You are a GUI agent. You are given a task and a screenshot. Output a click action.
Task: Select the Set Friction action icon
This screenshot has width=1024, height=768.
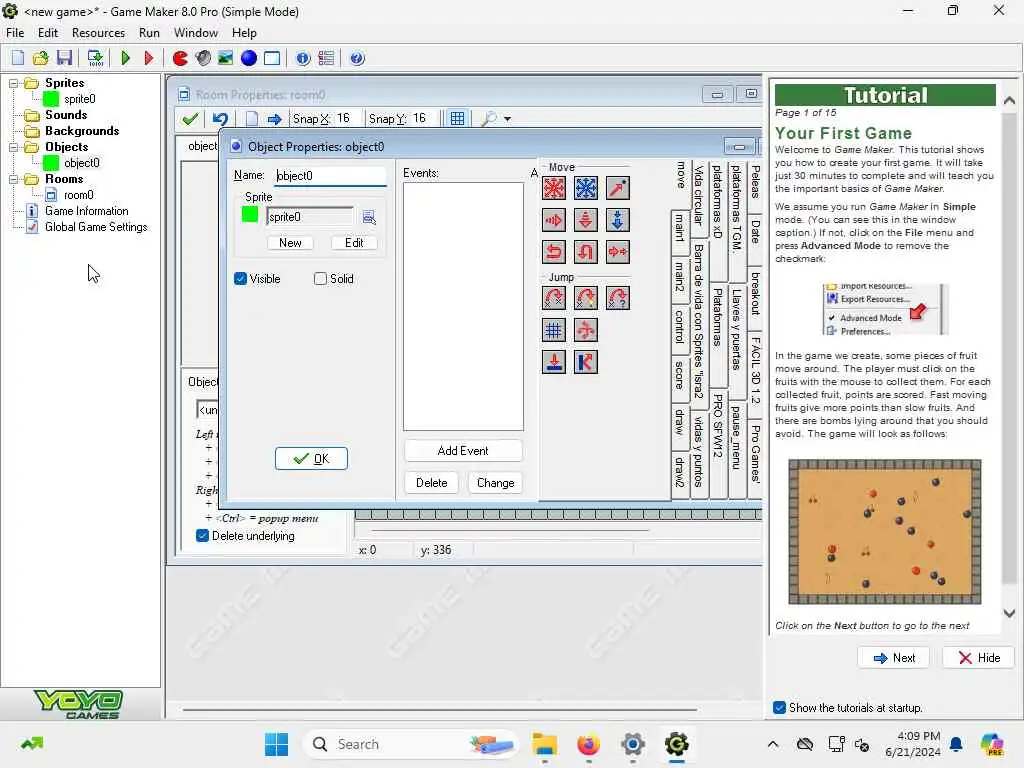(618, 252)
